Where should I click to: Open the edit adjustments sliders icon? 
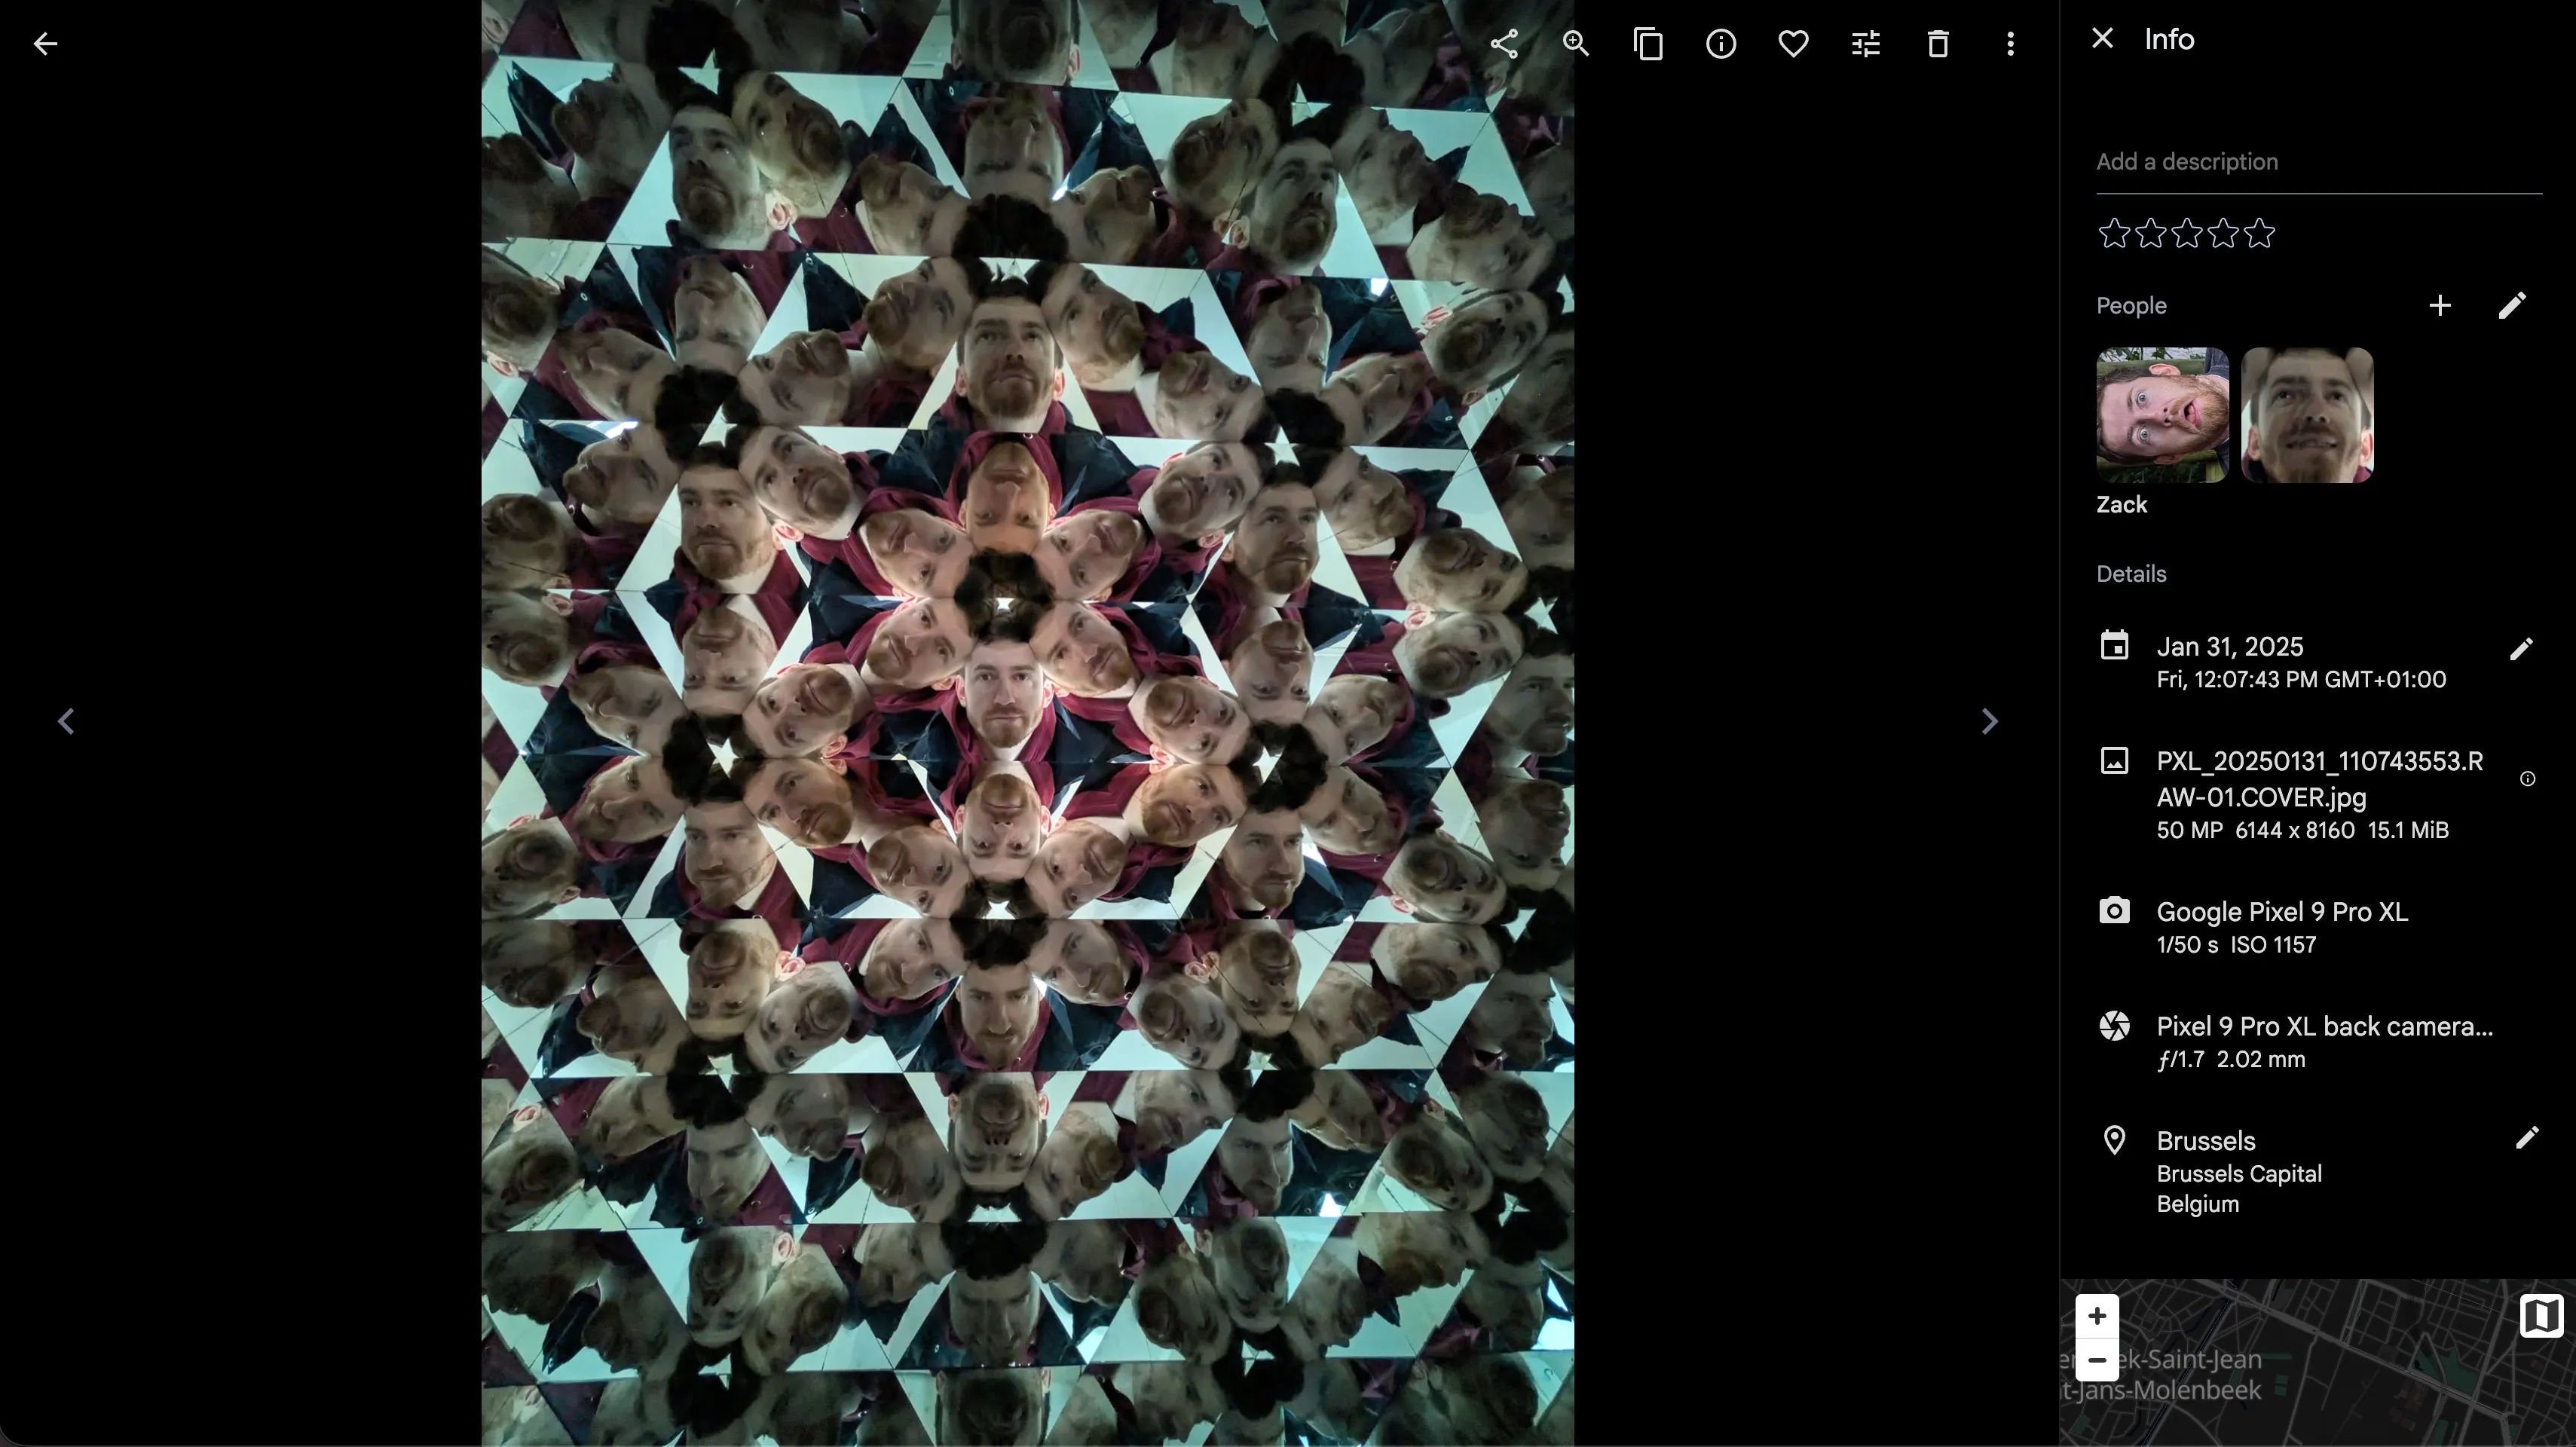1866,44
